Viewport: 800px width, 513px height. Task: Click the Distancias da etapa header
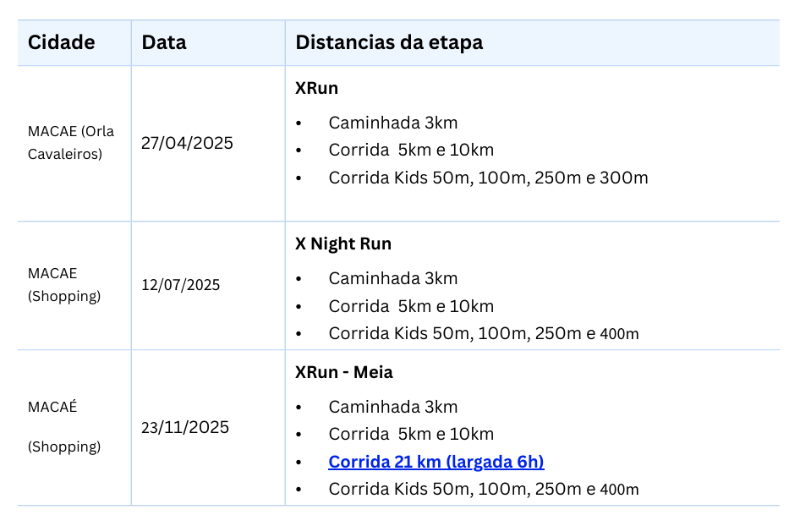point(389,42)
